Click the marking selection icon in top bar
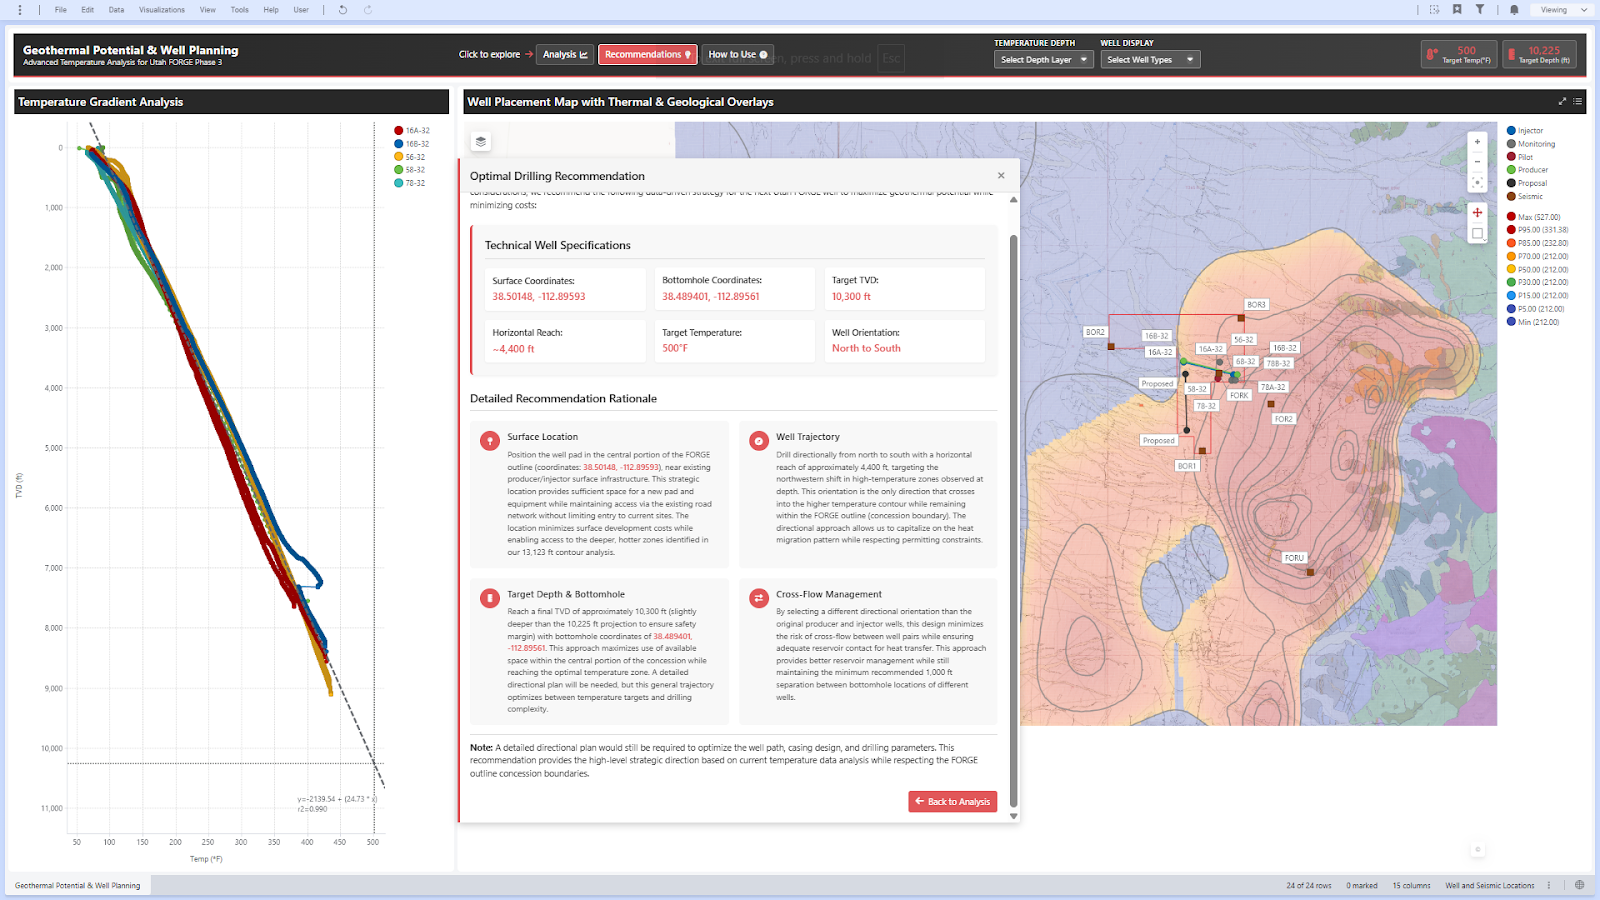 click(x=1434, y=10)
